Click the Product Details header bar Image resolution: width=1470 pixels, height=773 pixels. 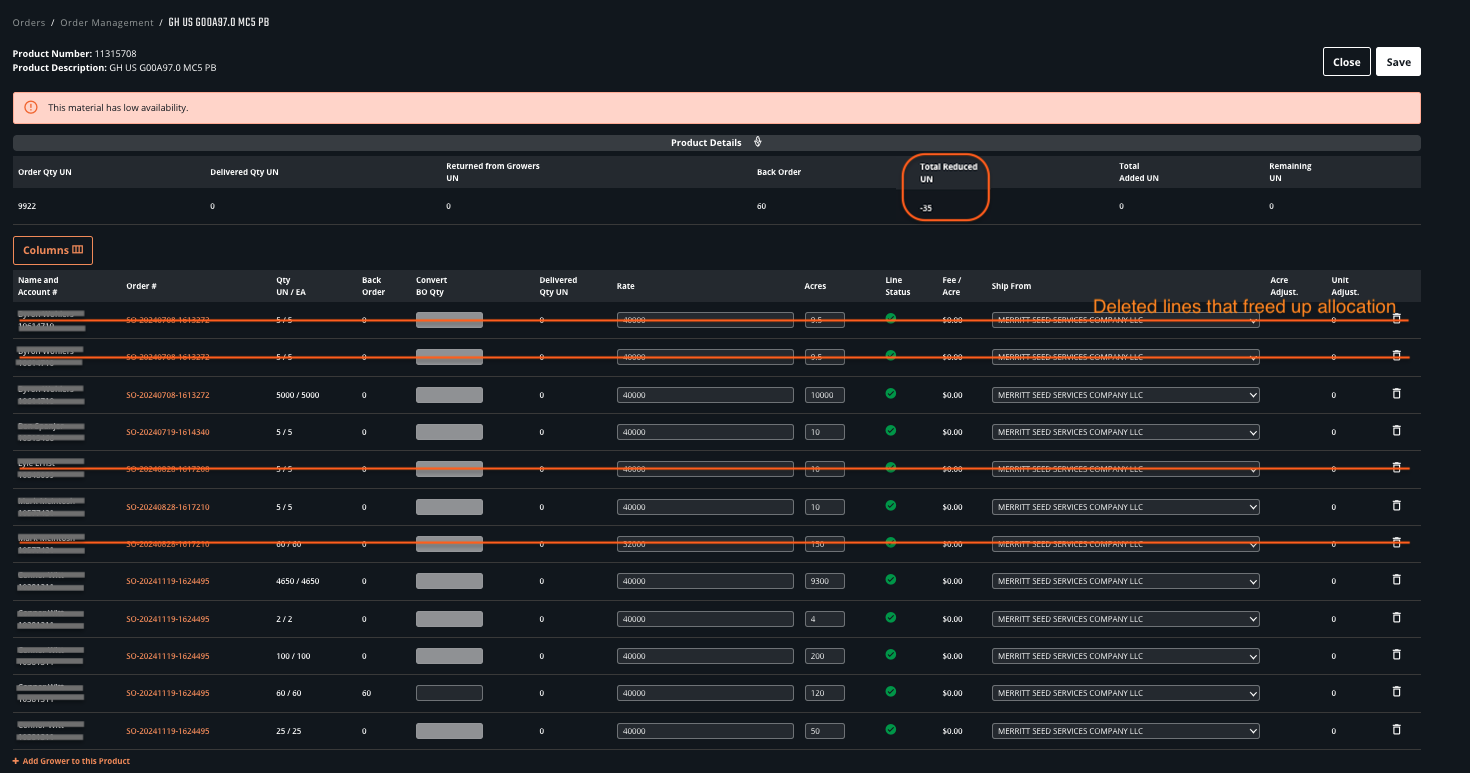(717, 143)
